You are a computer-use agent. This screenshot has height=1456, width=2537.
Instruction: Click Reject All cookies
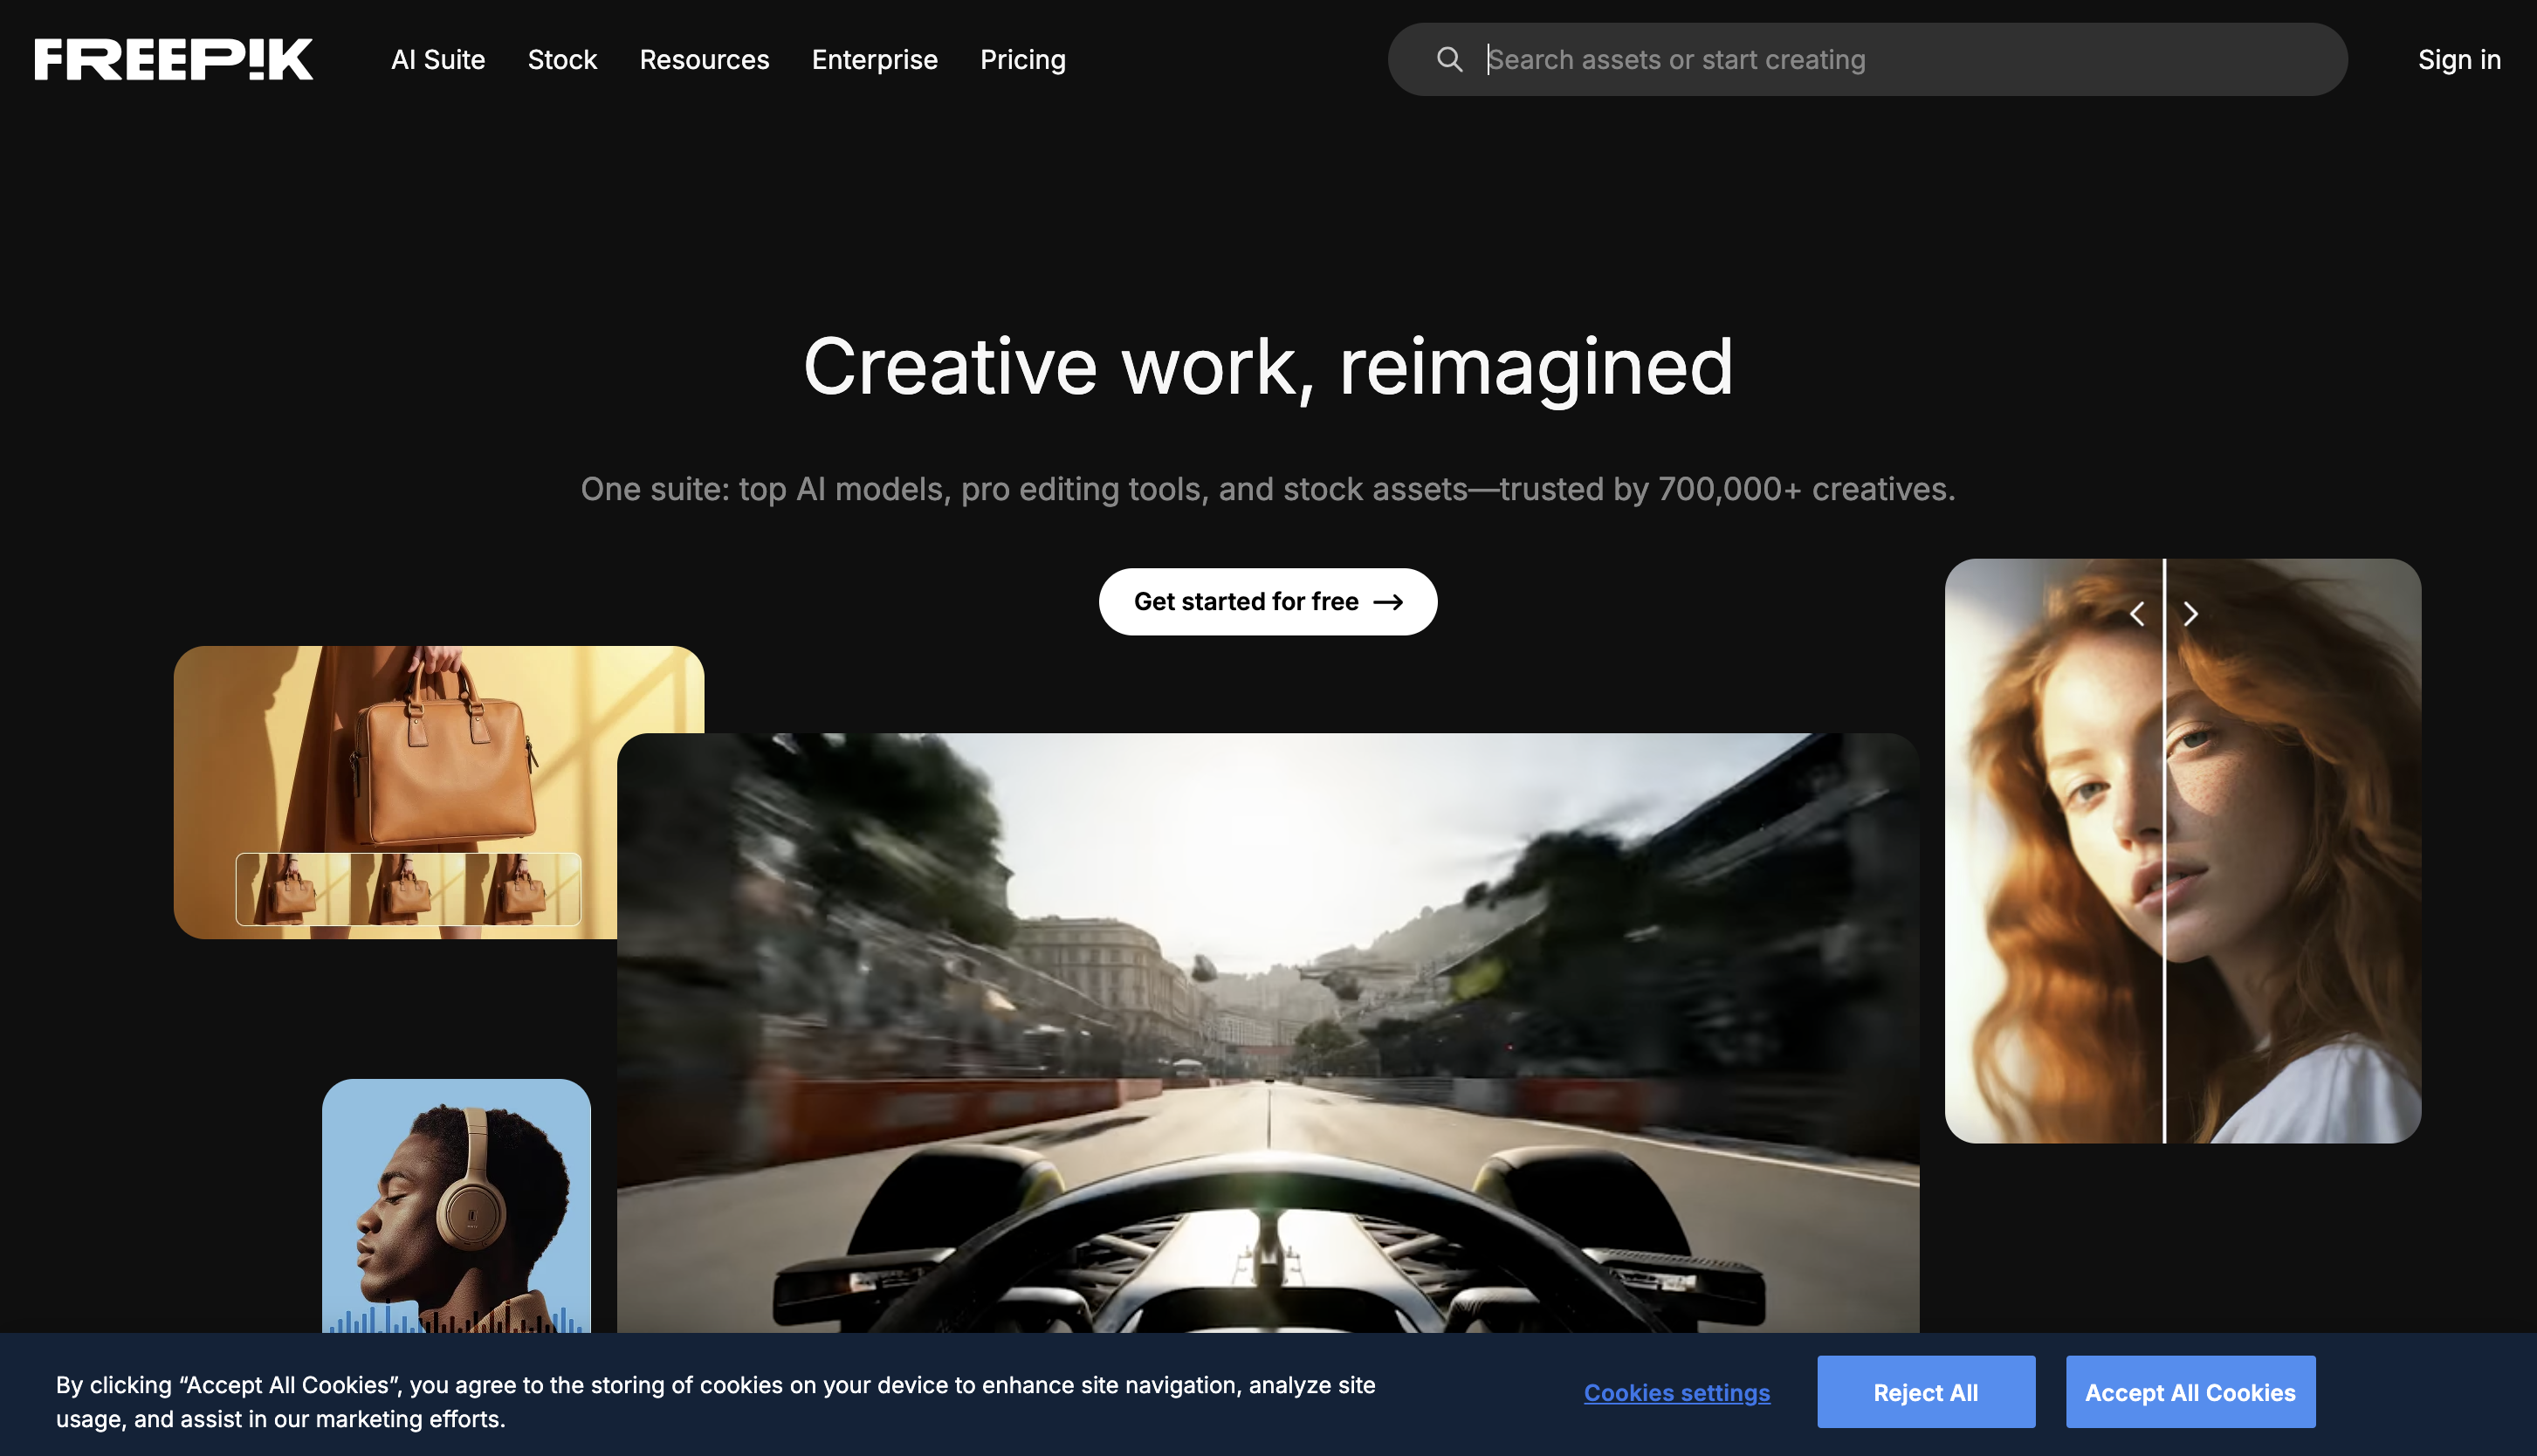(x=1925, y=1391)
